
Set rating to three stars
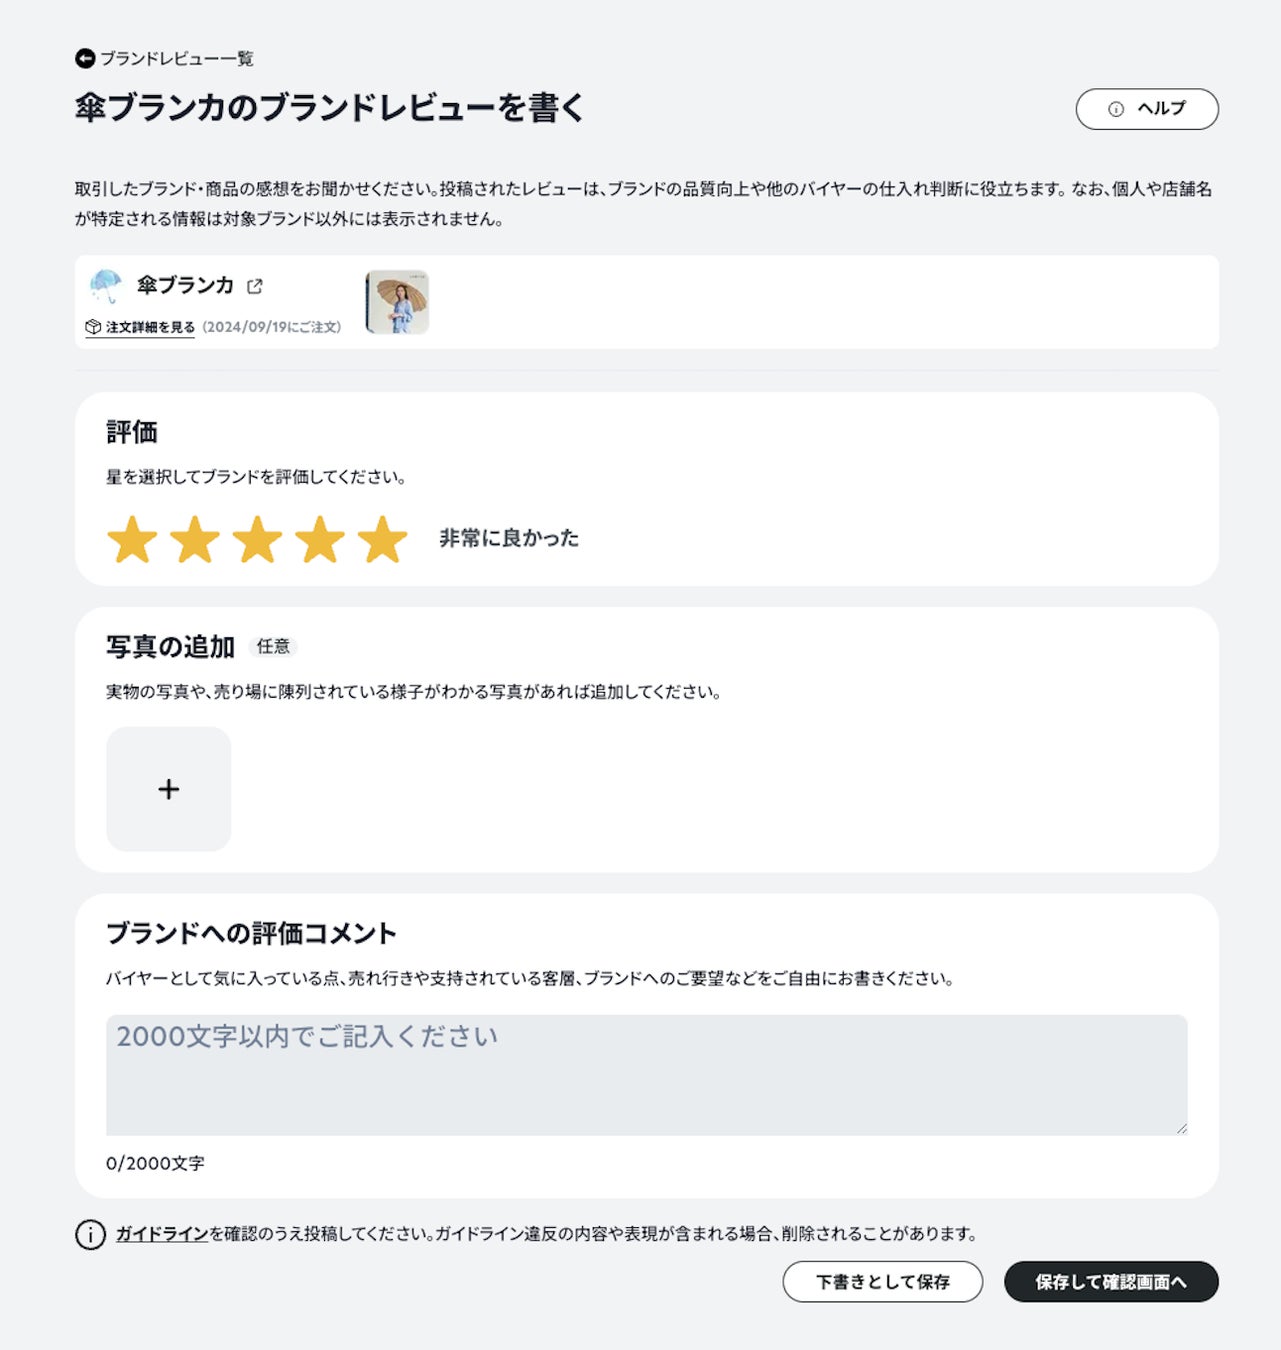(x=258, y=540)
